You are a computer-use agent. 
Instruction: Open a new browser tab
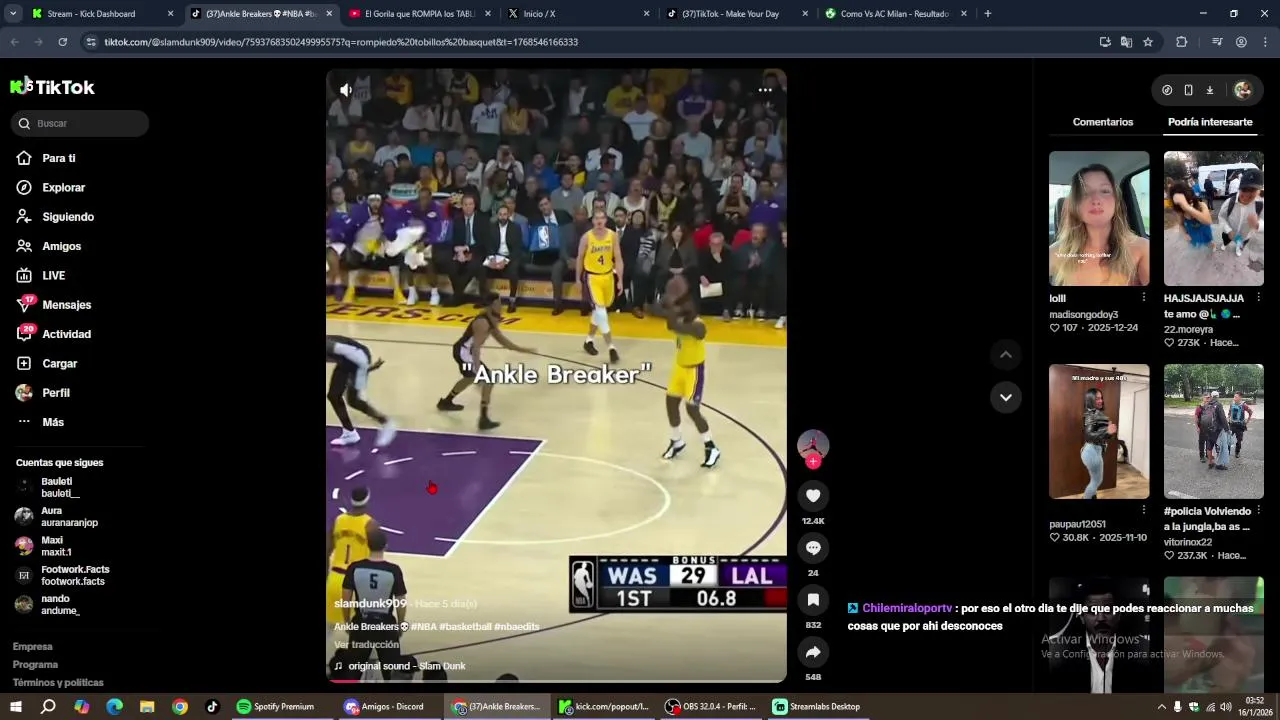click(x=988, y=14)
